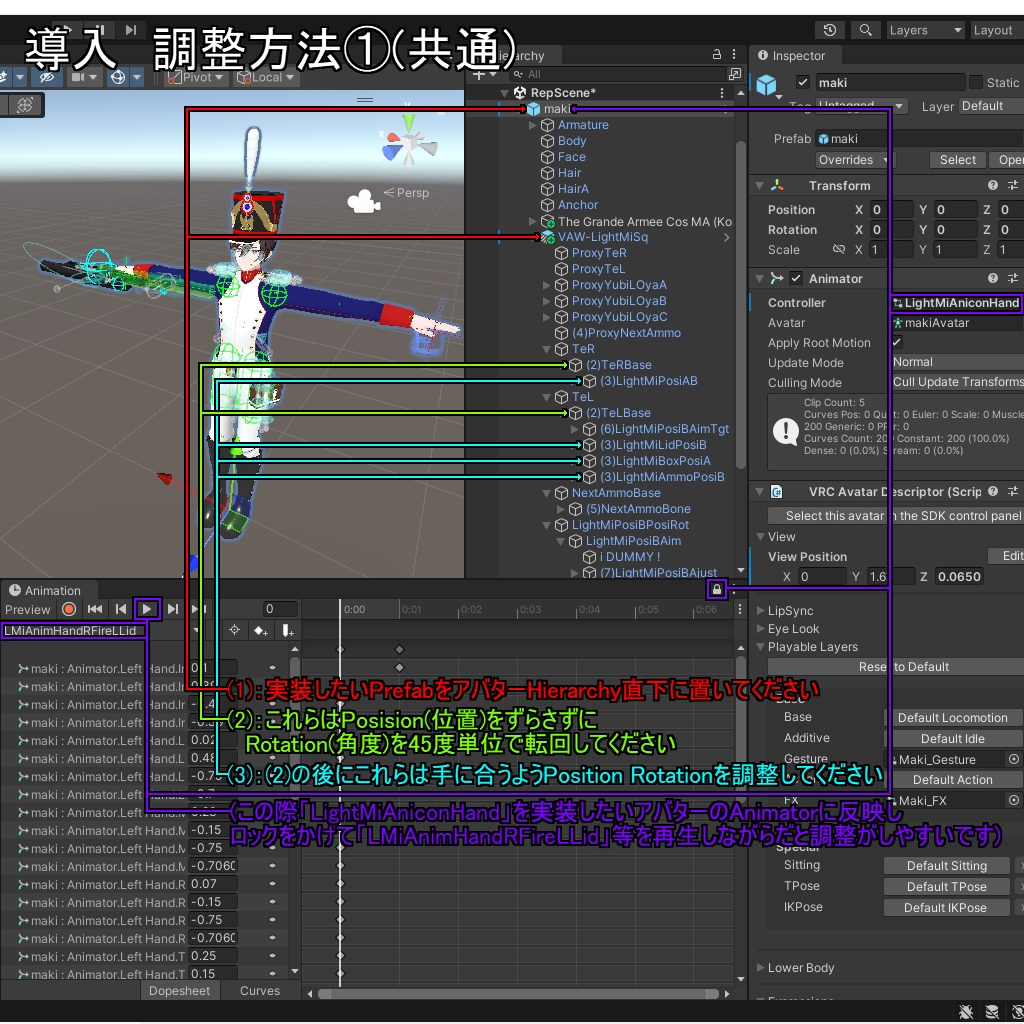The image size is (1024, 1024).
Task: Select the i DUMMY ! object
Action: click(630, 557)
